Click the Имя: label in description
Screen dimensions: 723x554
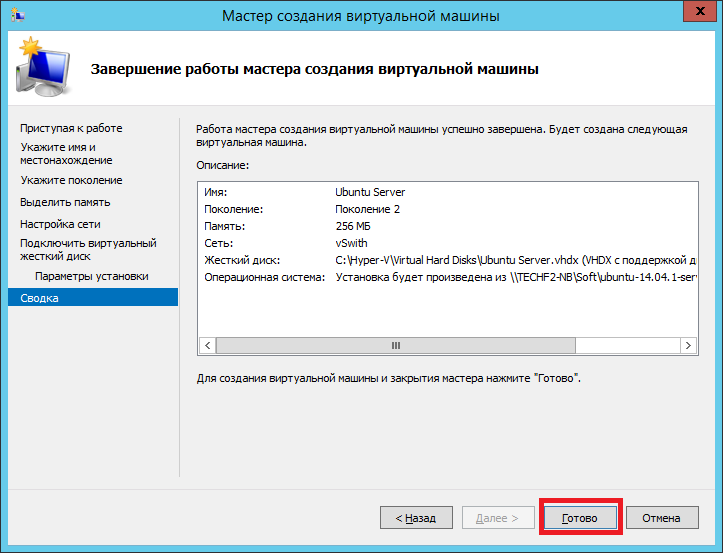(216, 192)
